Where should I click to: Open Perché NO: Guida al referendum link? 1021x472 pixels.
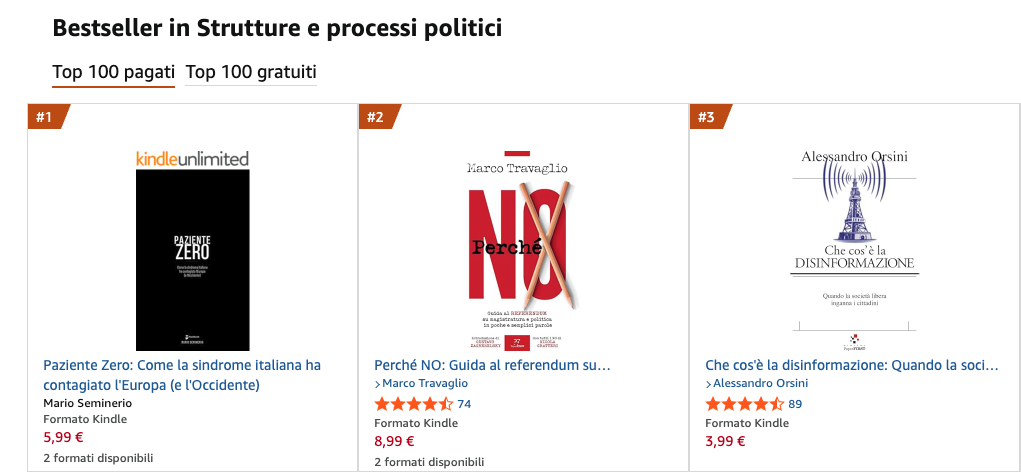tap(492, 365)
